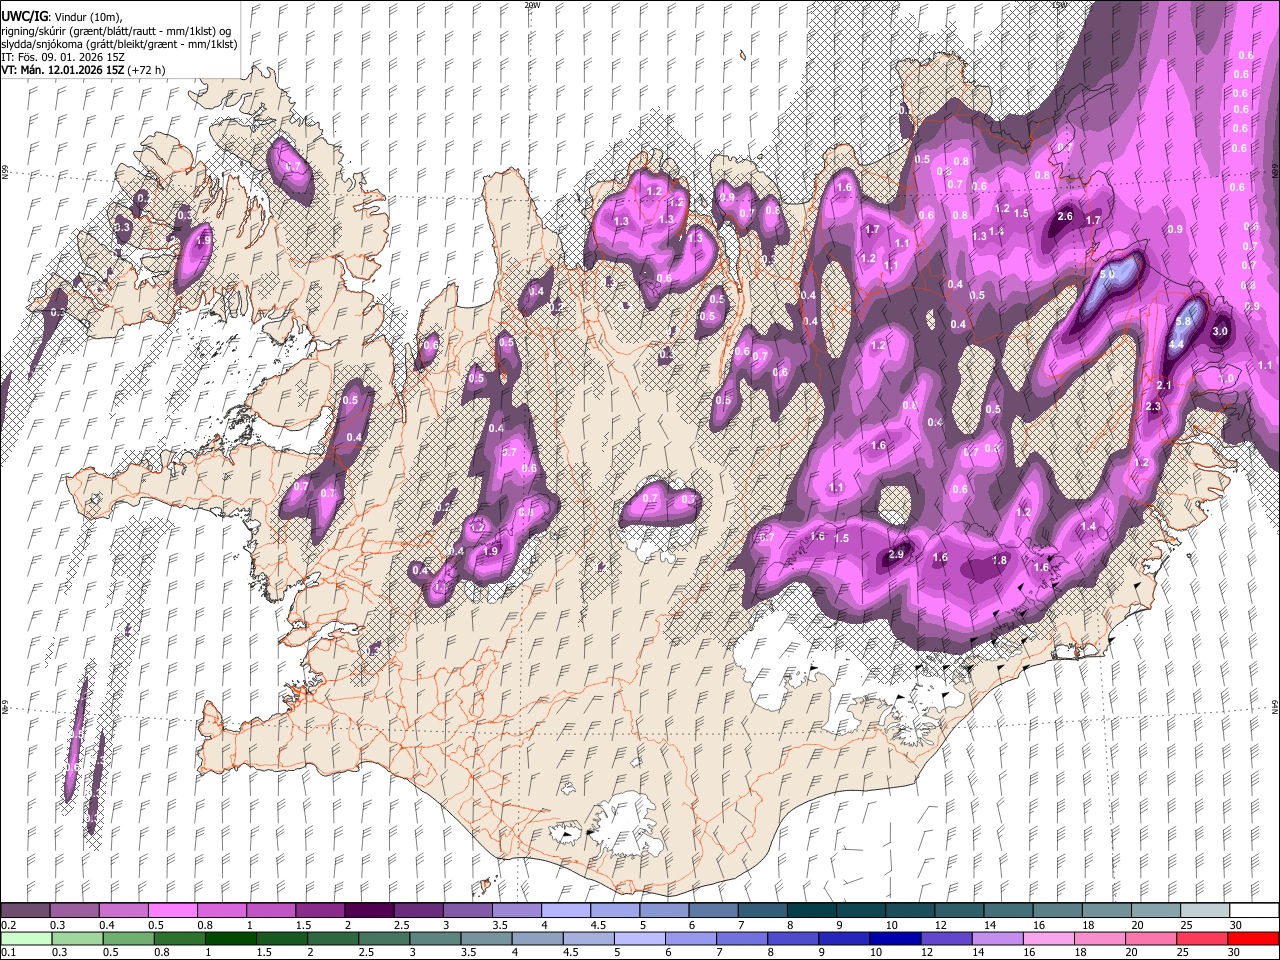The height and width of the screenshot is (960, 1280).
Task: Click the '30' label in the upper legend row
Action: (x=1235, y=925)
